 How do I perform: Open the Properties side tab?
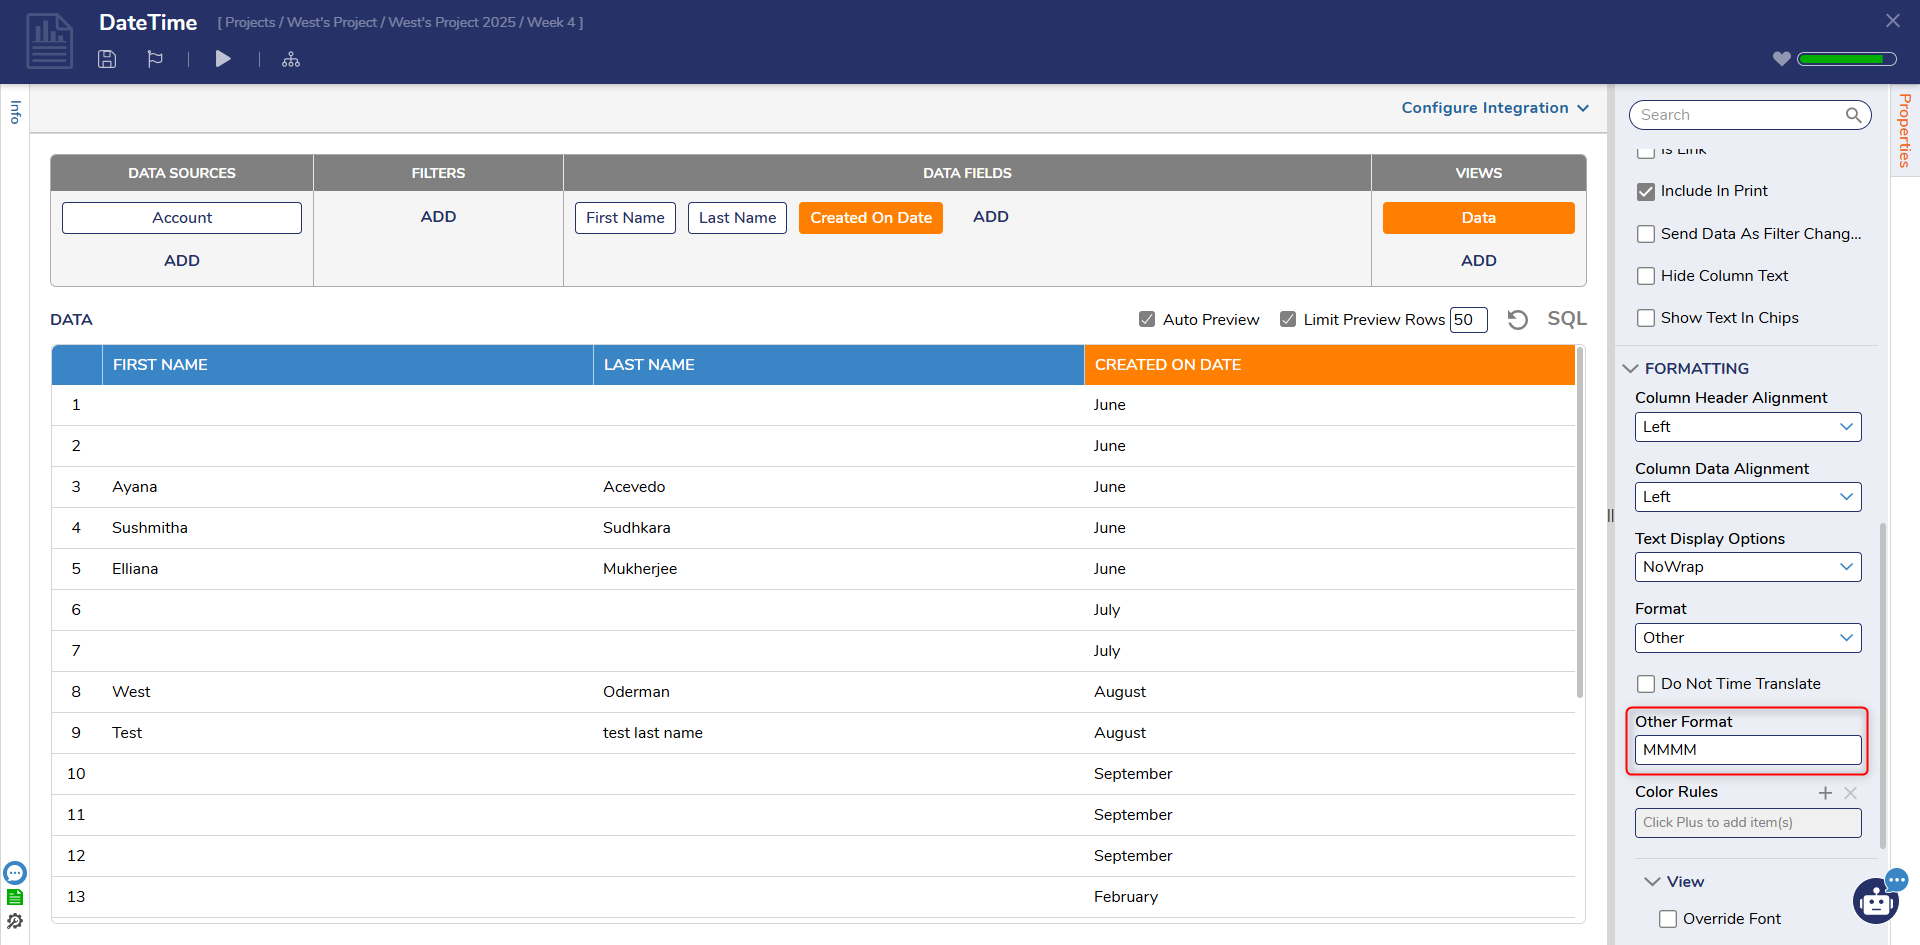[x=1904, y=130]
